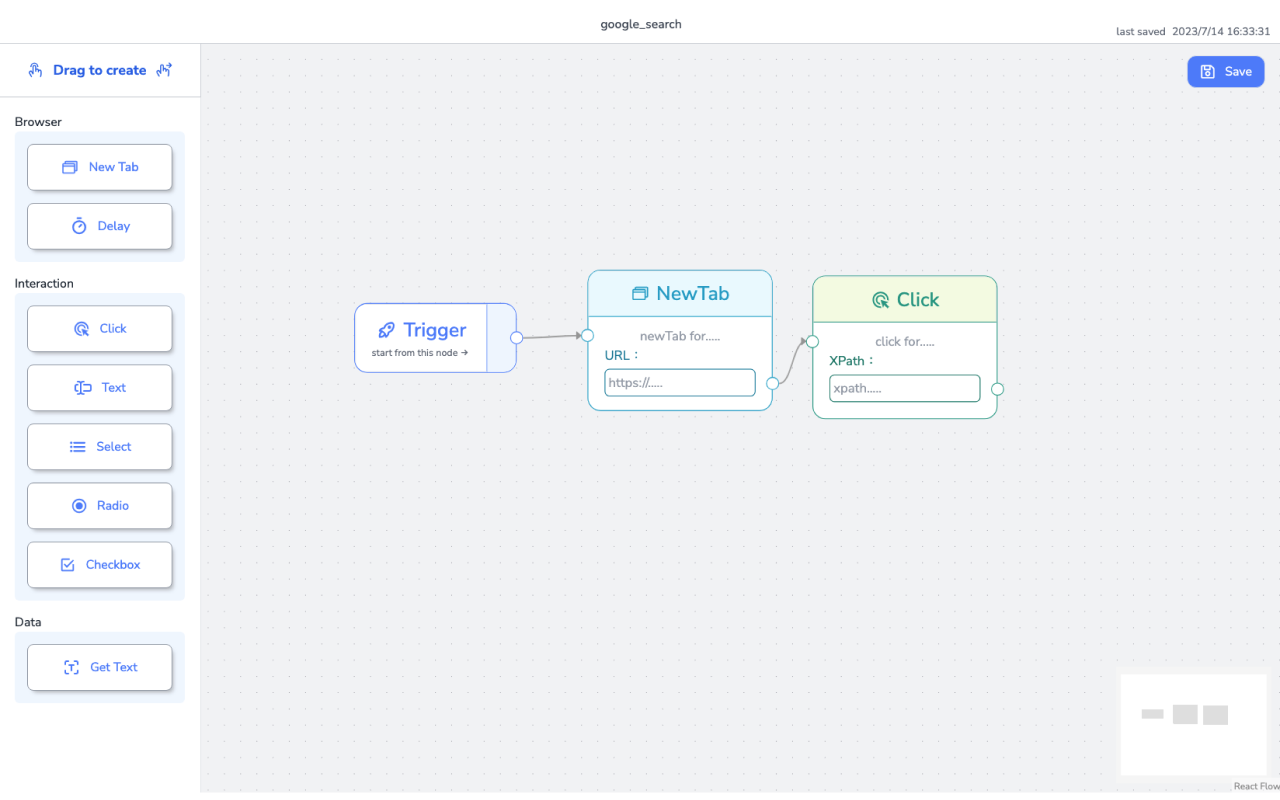This screenshot has height=800, width=1280.
Task: Select the Get Text data icon
Action: [69, 667]
